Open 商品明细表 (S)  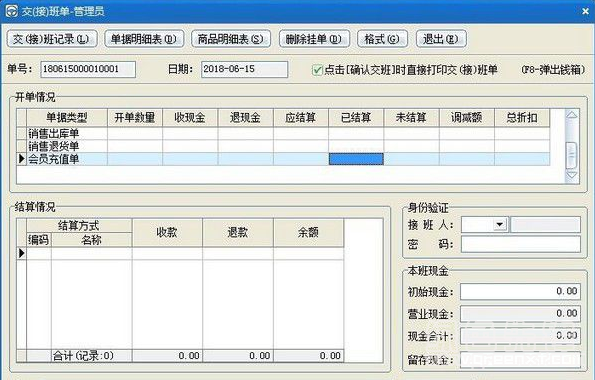(231, 39)
